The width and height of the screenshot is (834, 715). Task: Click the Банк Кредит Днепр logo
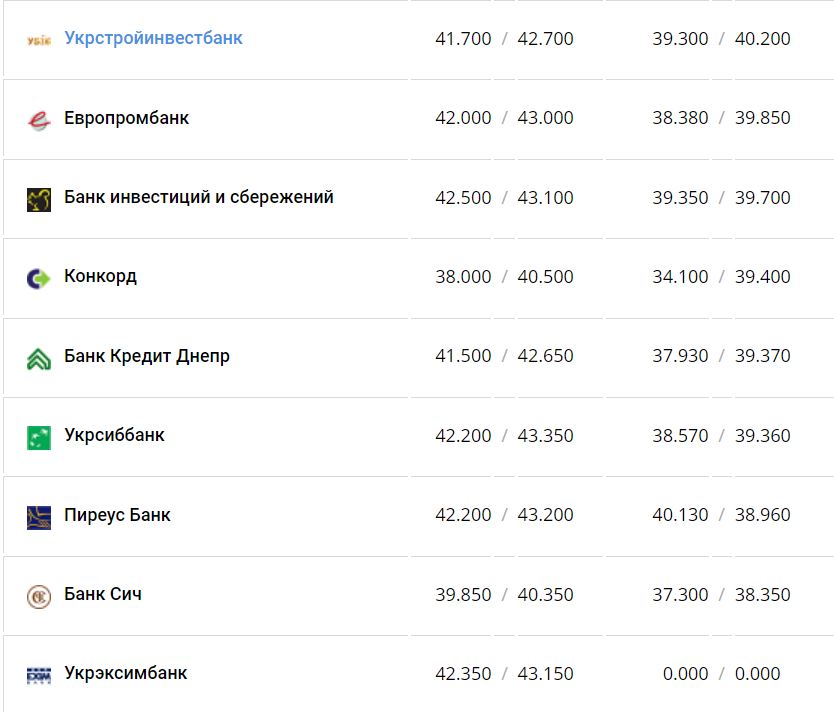[x=37, y=356]
